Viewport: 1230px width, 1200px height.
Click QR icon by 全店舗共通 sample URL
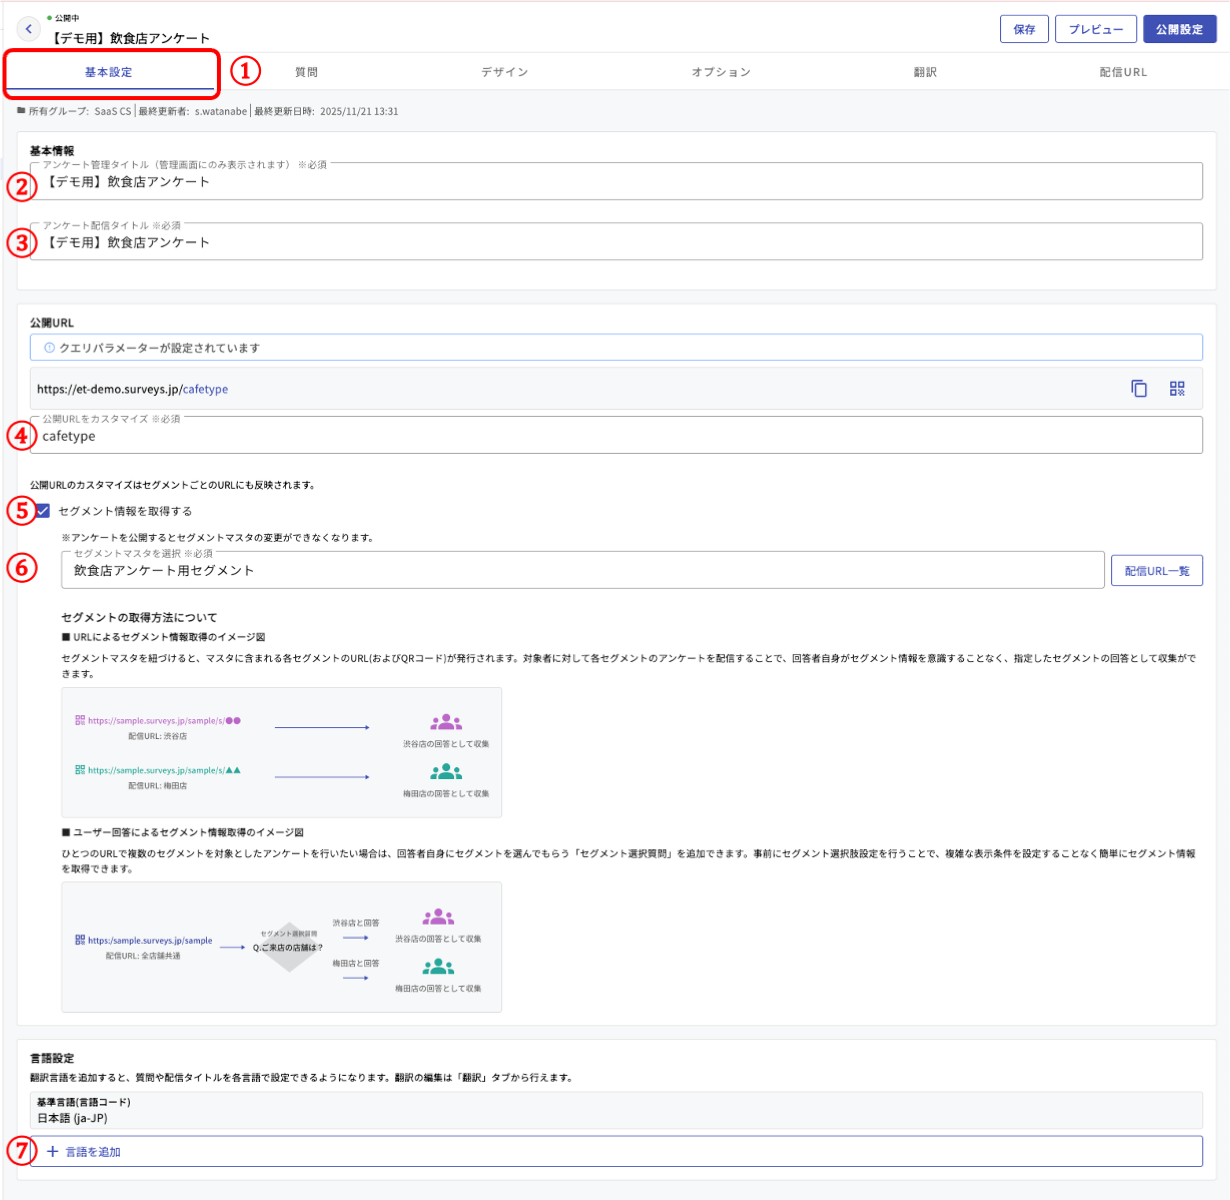coord(80,940)
